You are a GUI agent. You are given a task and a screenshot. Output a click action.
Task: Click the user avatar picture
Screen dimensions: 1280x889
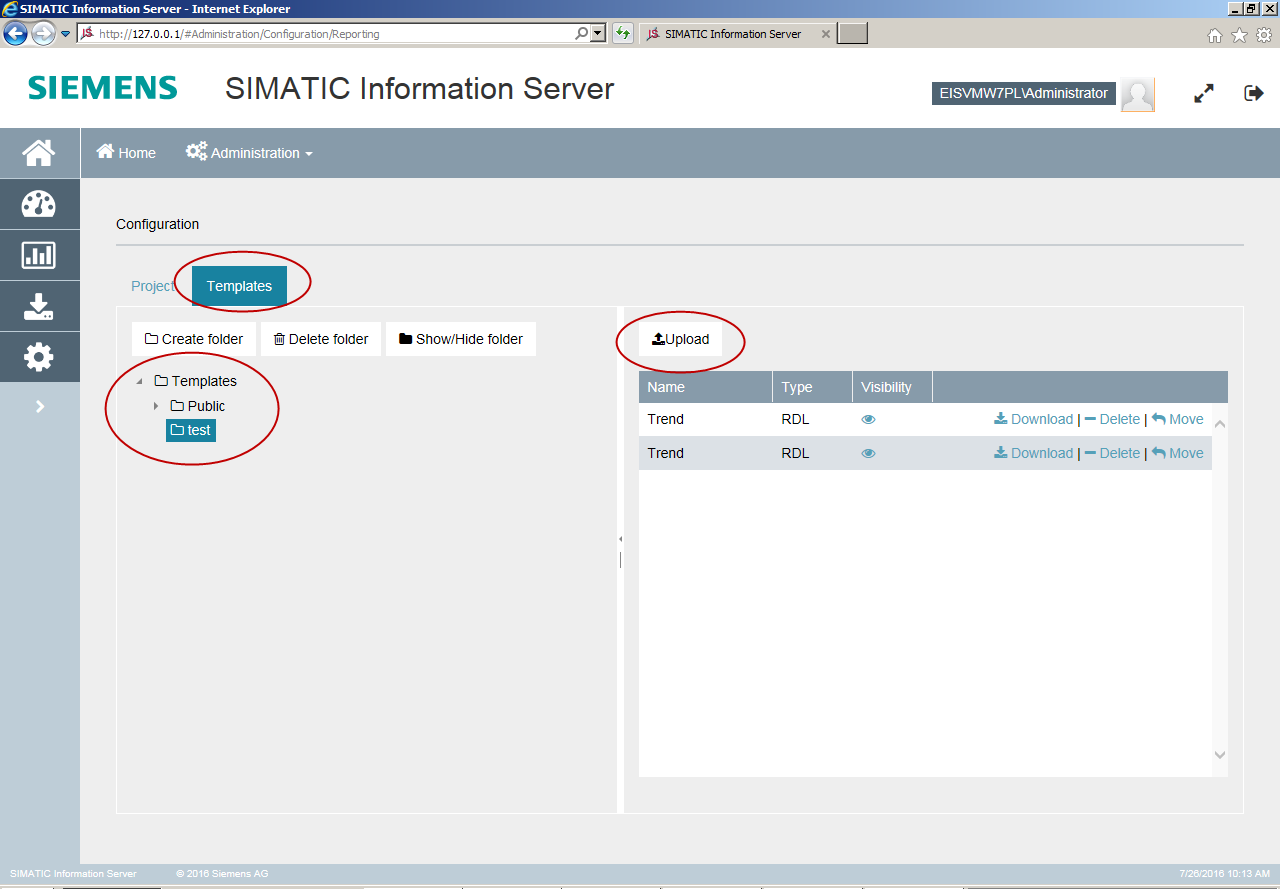tap(1137, 94)
